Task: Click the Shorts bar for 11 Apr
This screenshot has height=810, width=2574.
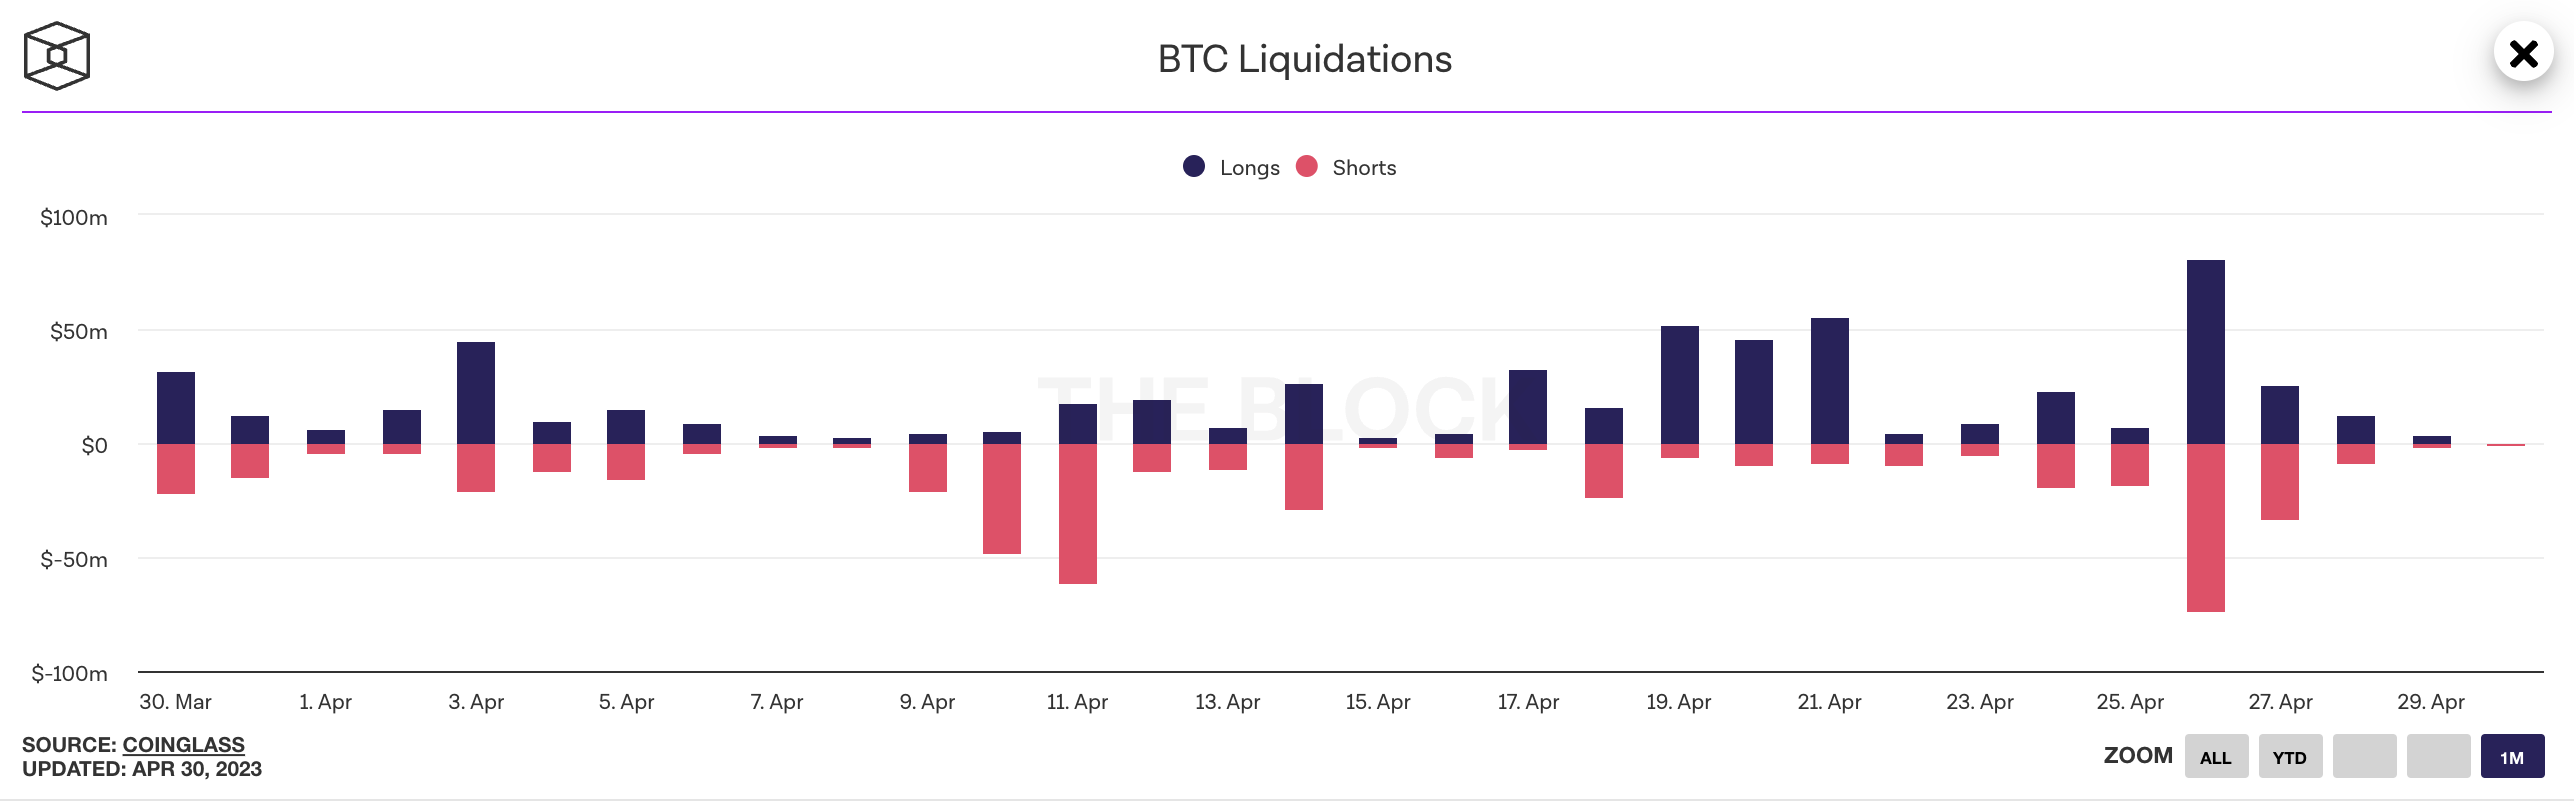Action: click(1077, 514)
